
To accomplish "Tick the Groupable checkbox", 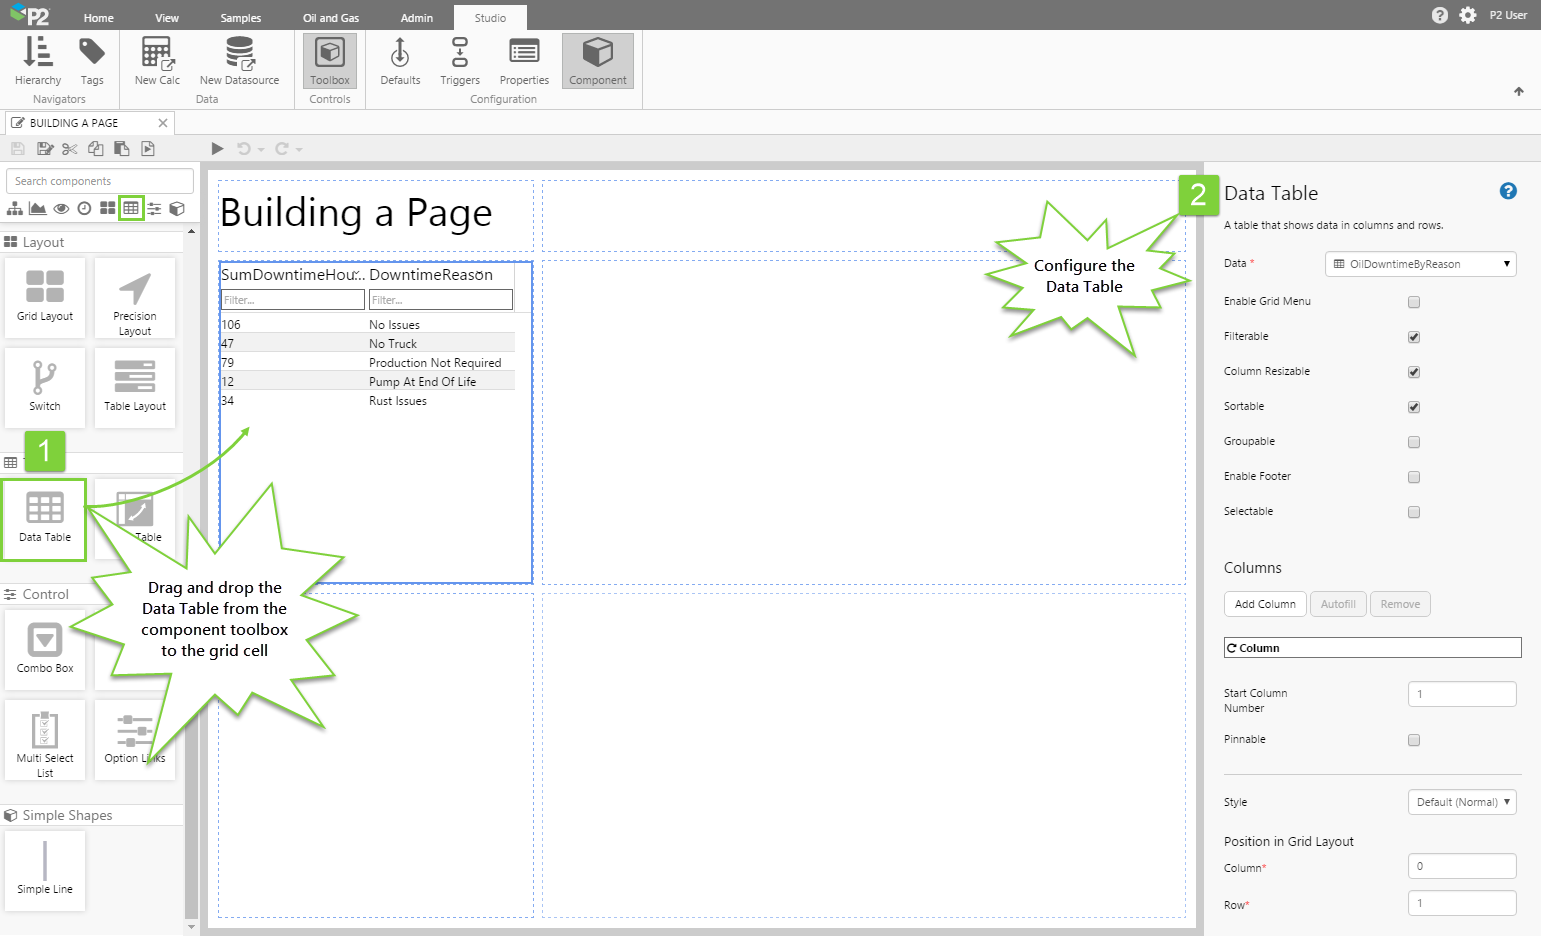I will pyautogui.click(x=1413, y=442).
